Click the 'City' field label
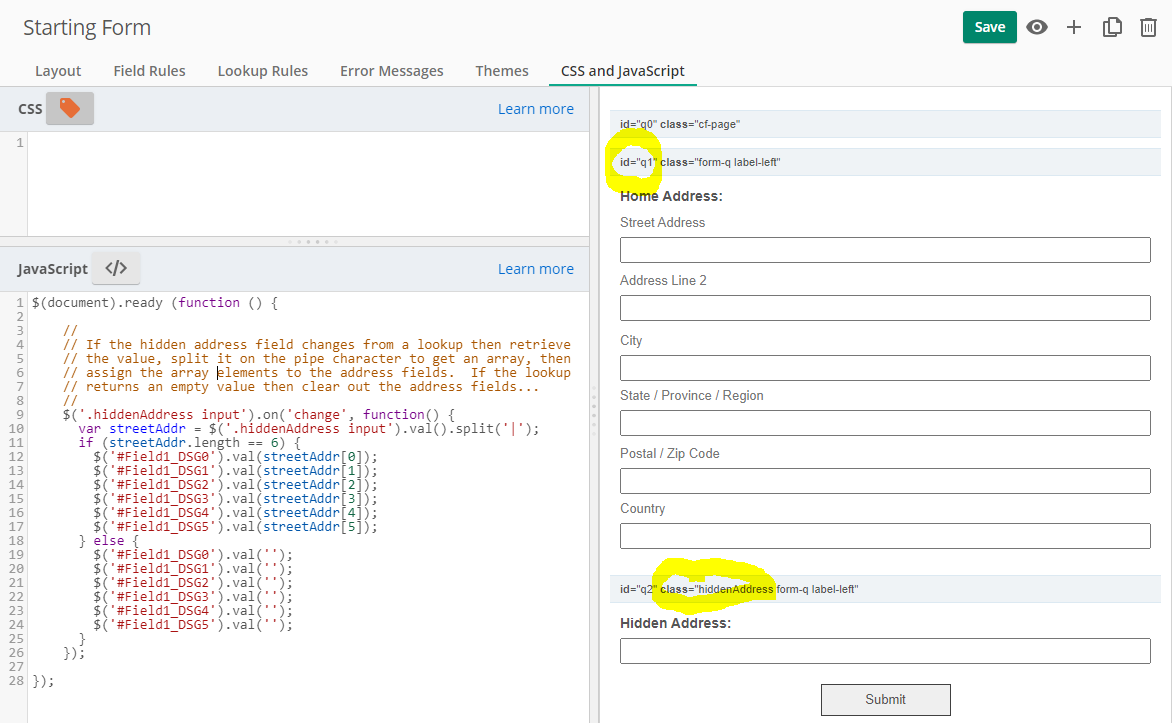The height and width of the screenshot is (723, 1172). [x=631, y=340]
